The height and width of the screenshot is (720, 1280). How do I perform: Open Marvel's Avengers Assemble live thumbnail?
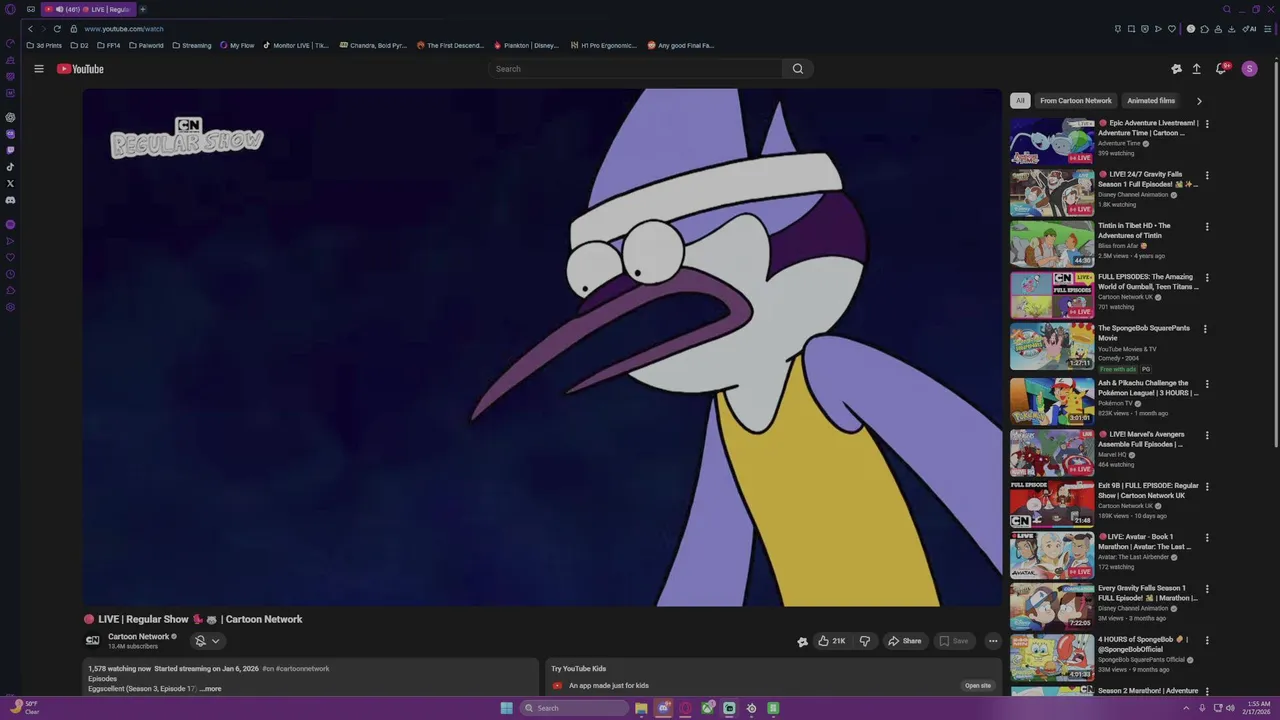click(1052, 452)
